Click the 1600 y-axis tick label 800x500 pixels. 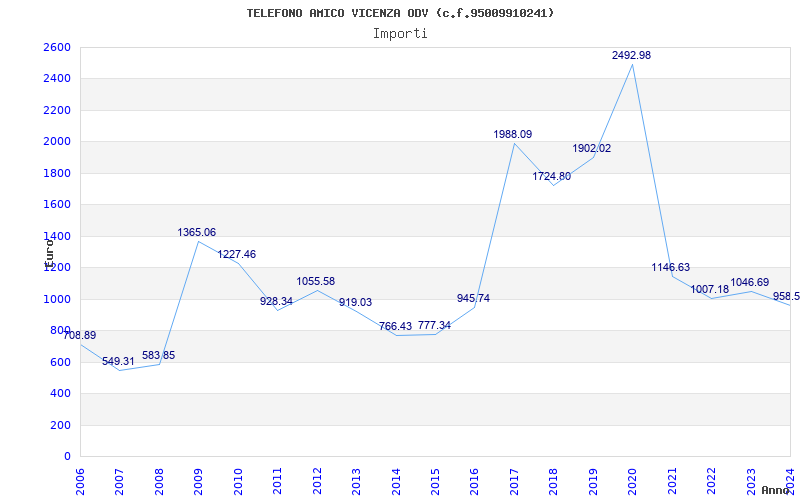(x=58, y=205)
